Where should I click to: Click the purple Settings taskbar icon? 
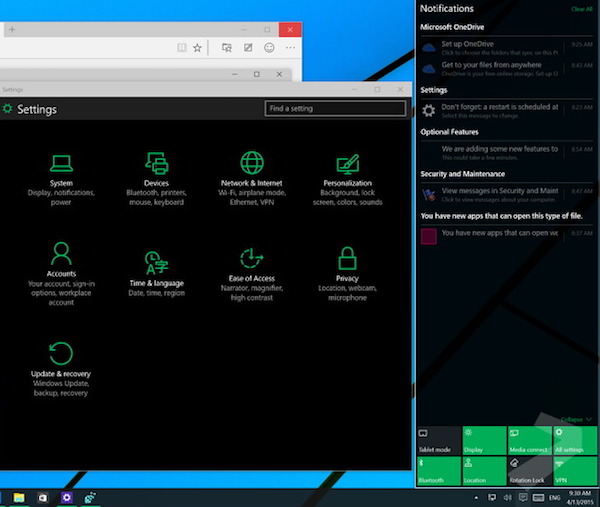66,497
